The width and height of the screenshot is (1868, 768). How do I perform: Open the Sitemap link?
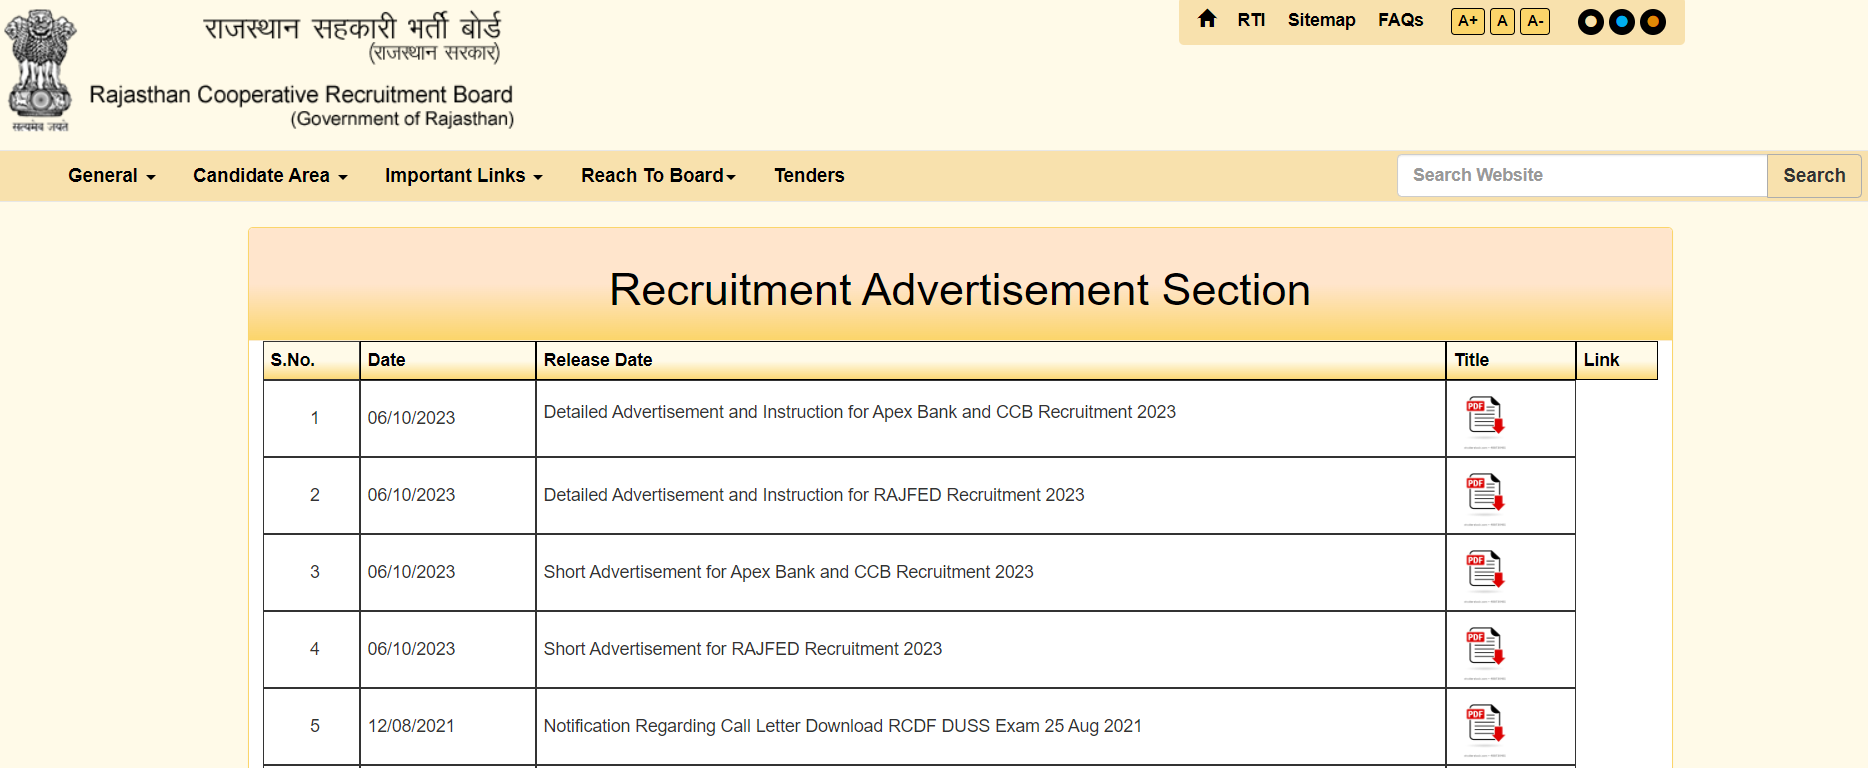point(1321,20)
